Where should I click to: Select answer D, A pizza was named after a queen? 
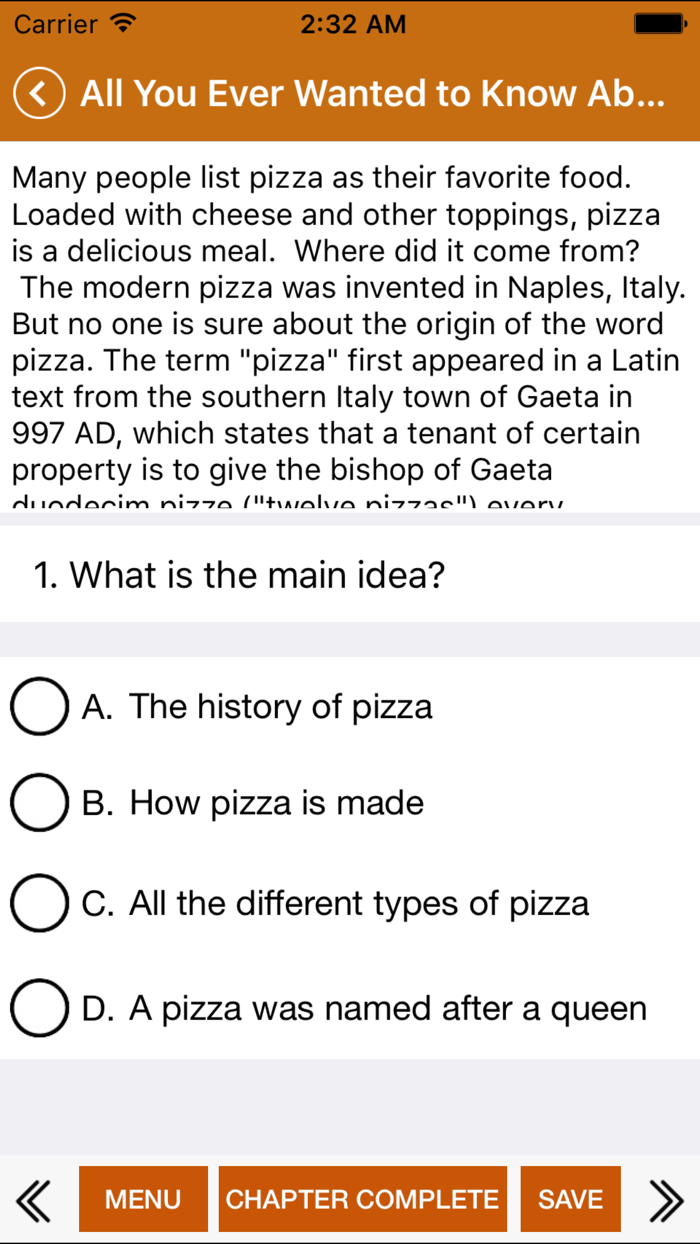pos(38,1008)
